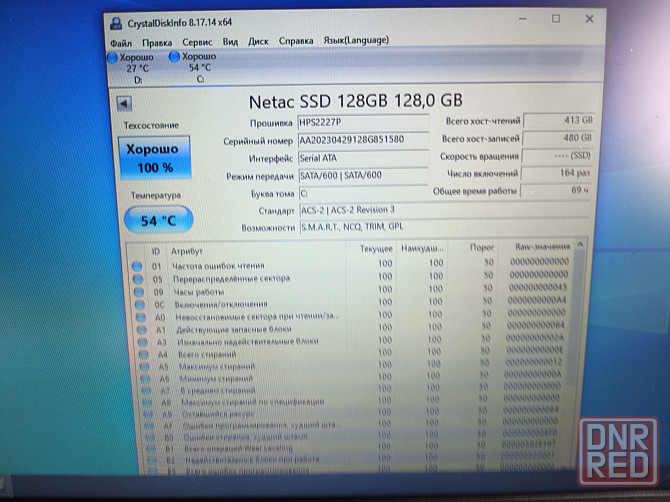This screenshot has height=502, width=670.
Task: Select the Максимум стираний attribute
Action: 217,367
